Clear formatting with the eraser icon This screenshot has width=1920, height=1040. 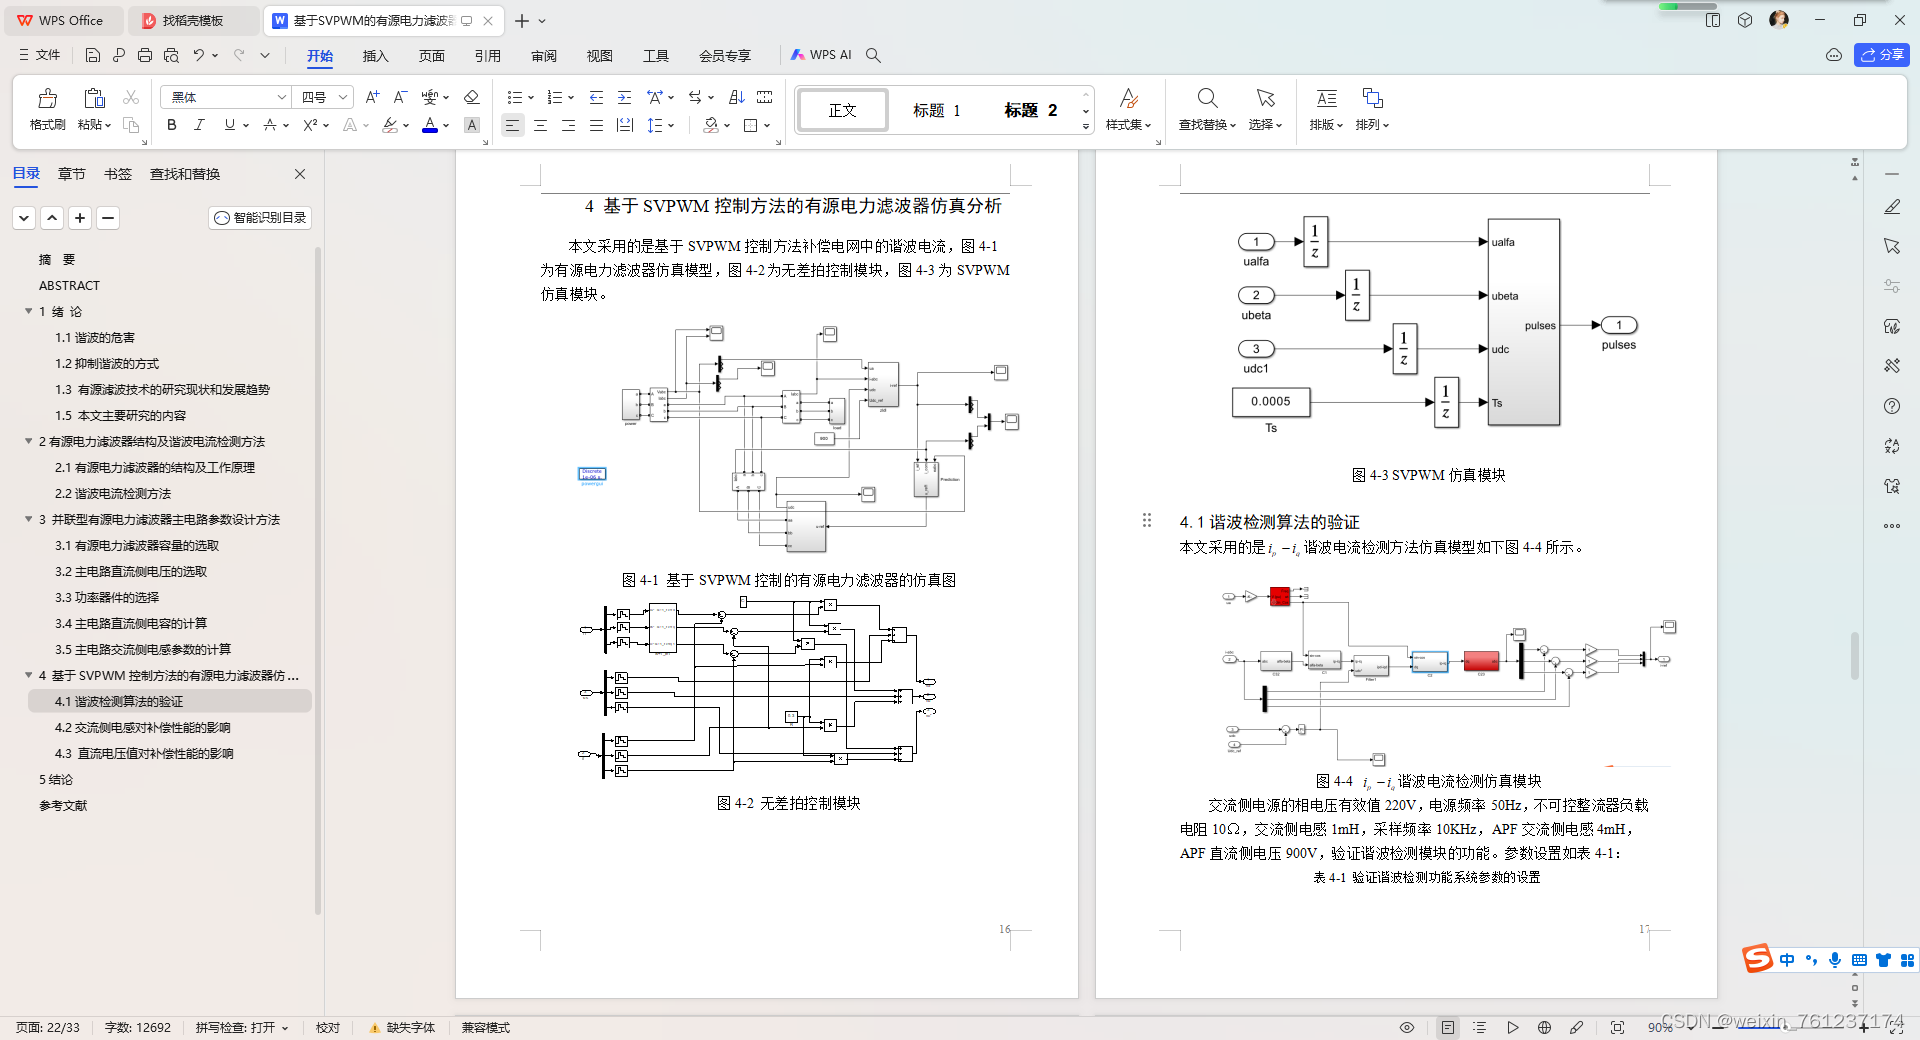(471, 97)
